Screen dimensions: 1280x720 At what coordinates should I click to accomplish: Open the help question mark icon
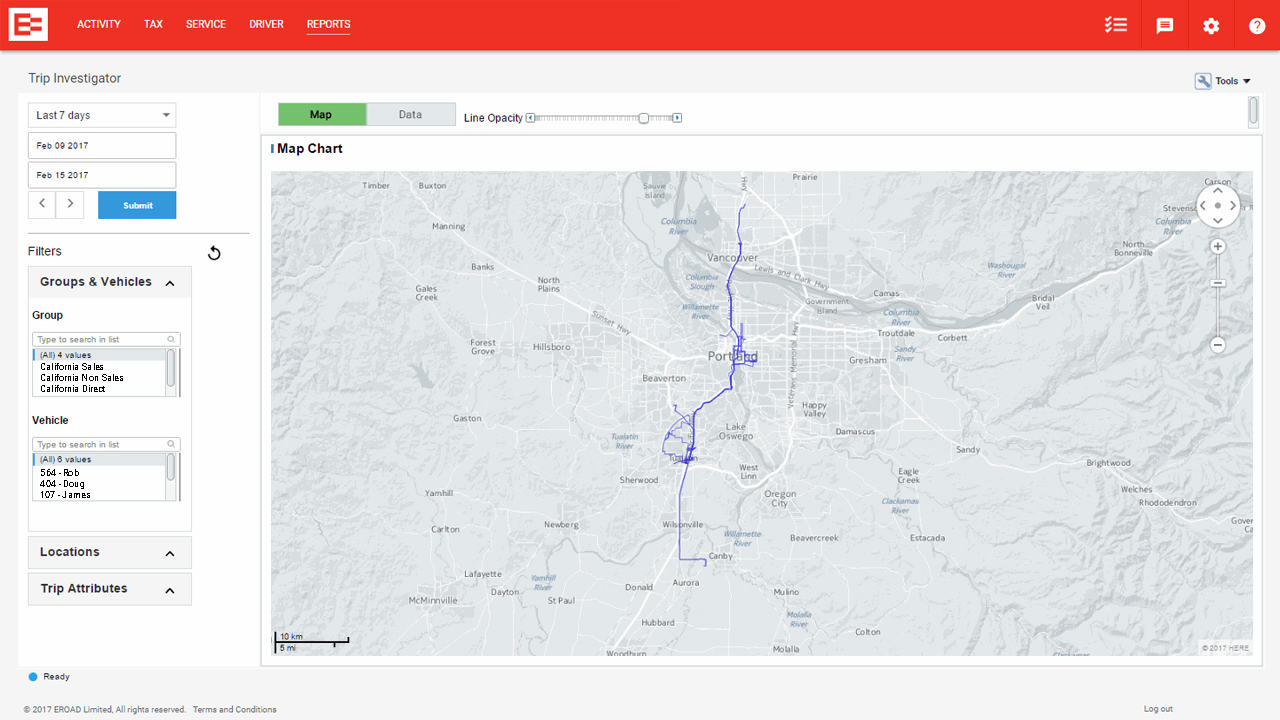point(1257,26)
